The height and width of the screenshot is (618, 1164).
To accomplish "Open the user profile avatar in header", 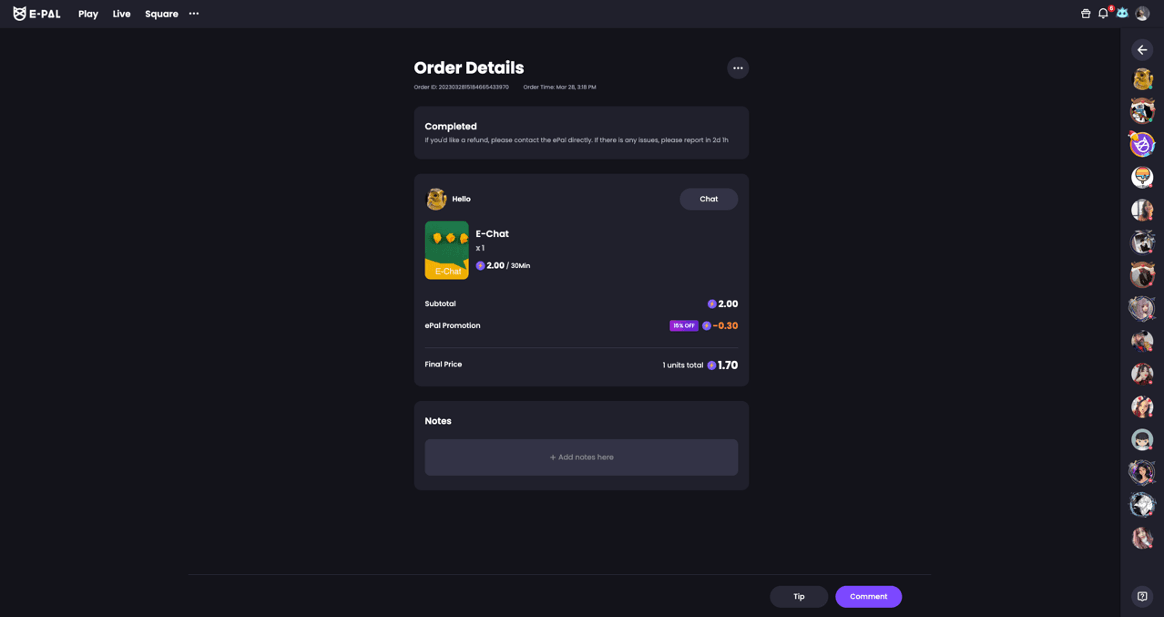I will [x=1142, y=14].
